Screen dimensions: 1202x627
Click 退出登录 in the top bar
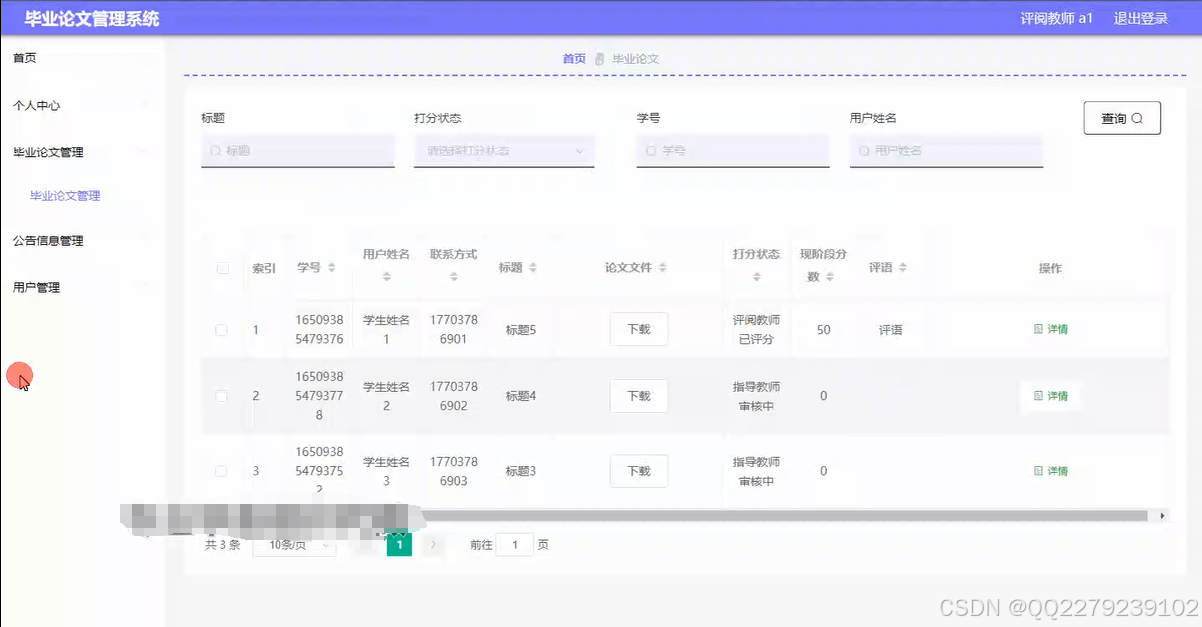[1140, 18]
